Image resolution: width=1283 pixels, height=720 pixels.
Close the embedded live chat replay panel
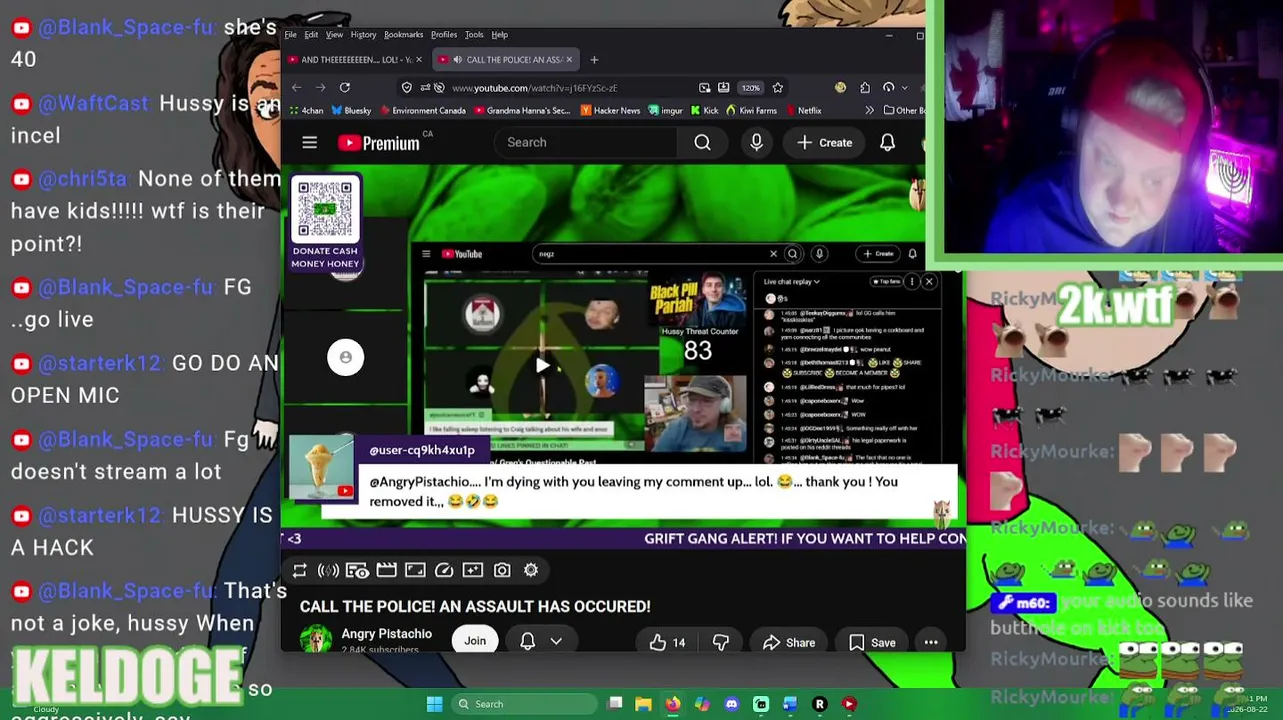(x=928, y=282)
